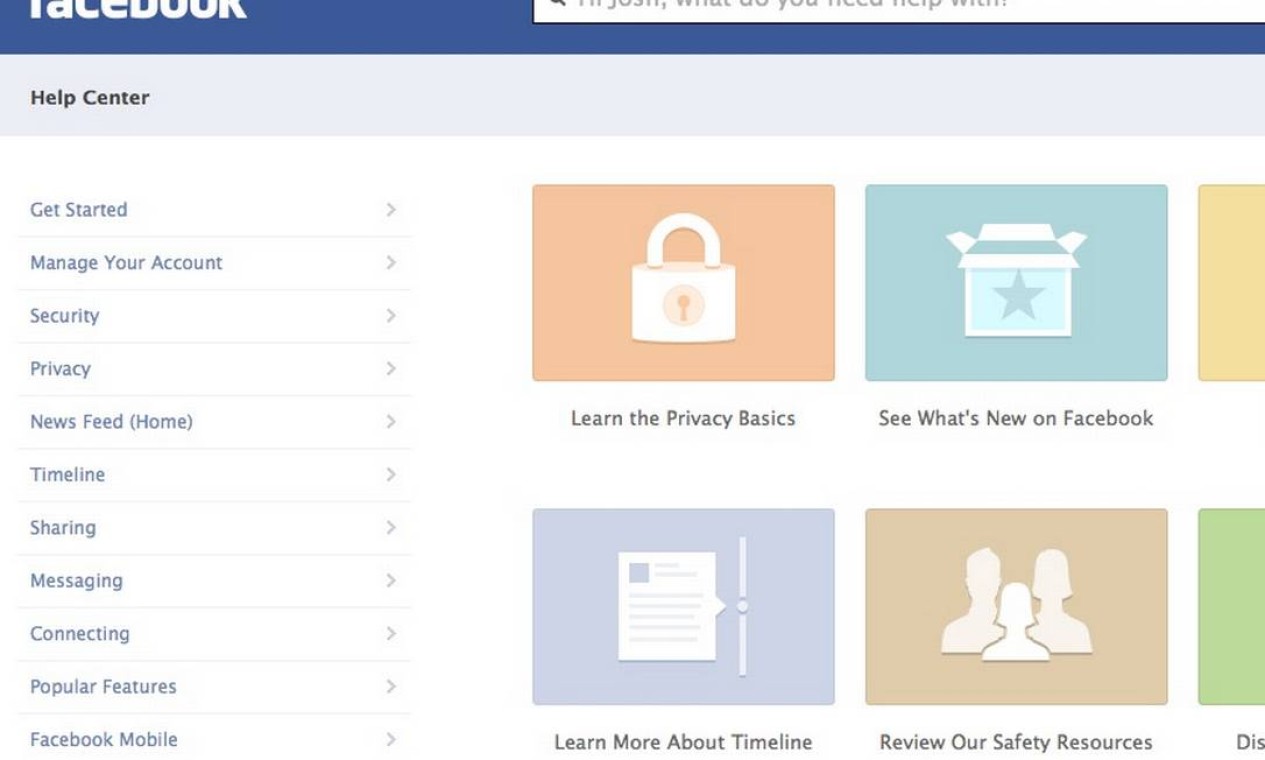Go to Timeline help topic in sidebar

(x=67, y=475)
